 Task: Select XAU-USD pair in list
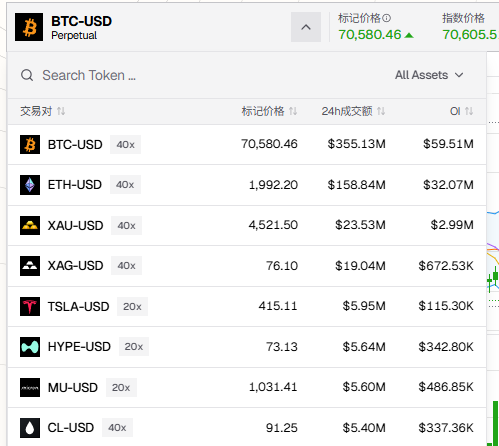pyautogui.click(x=247, y=225)
